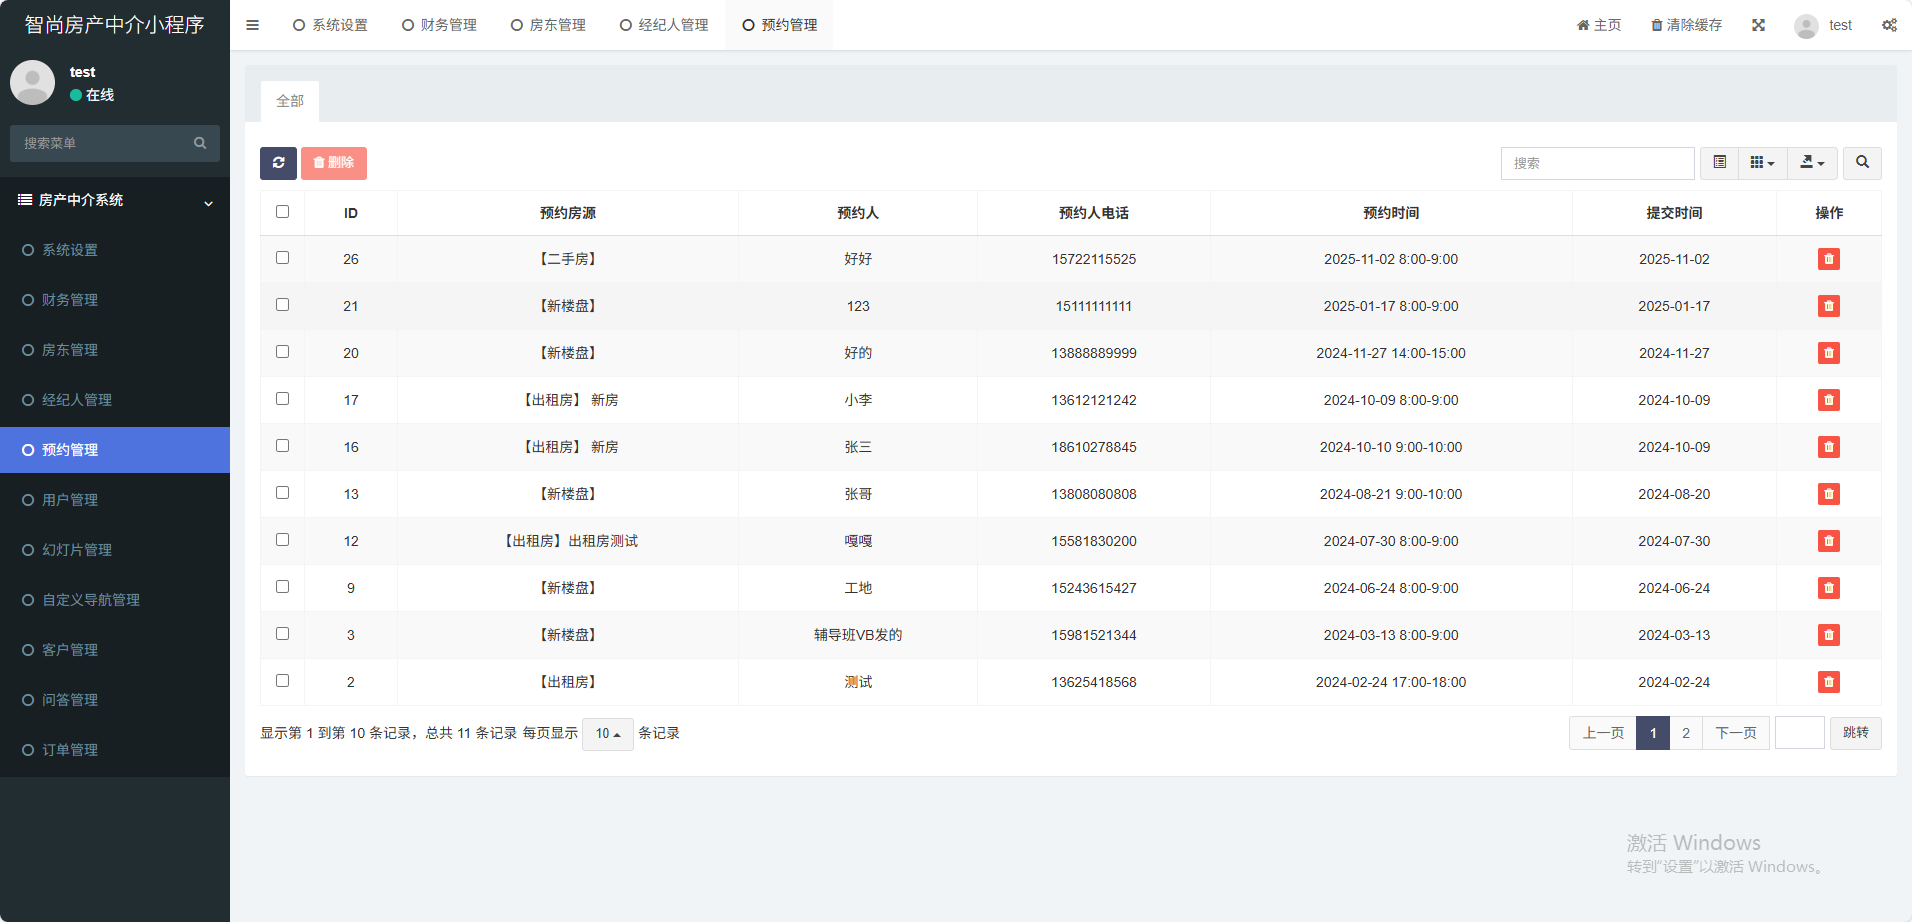Toggle fullscreen mode icon in header
The width and height of the screenshot is (1912, 922).
point(1758,25)
